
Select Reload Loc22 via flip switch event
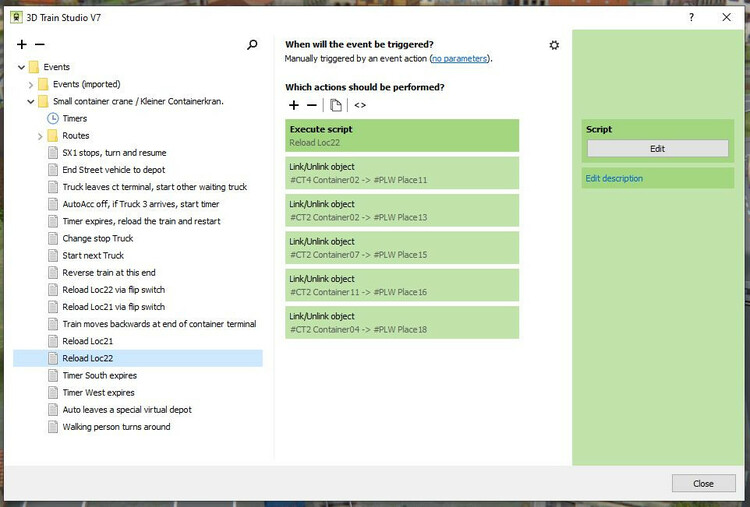coord(113,290)
